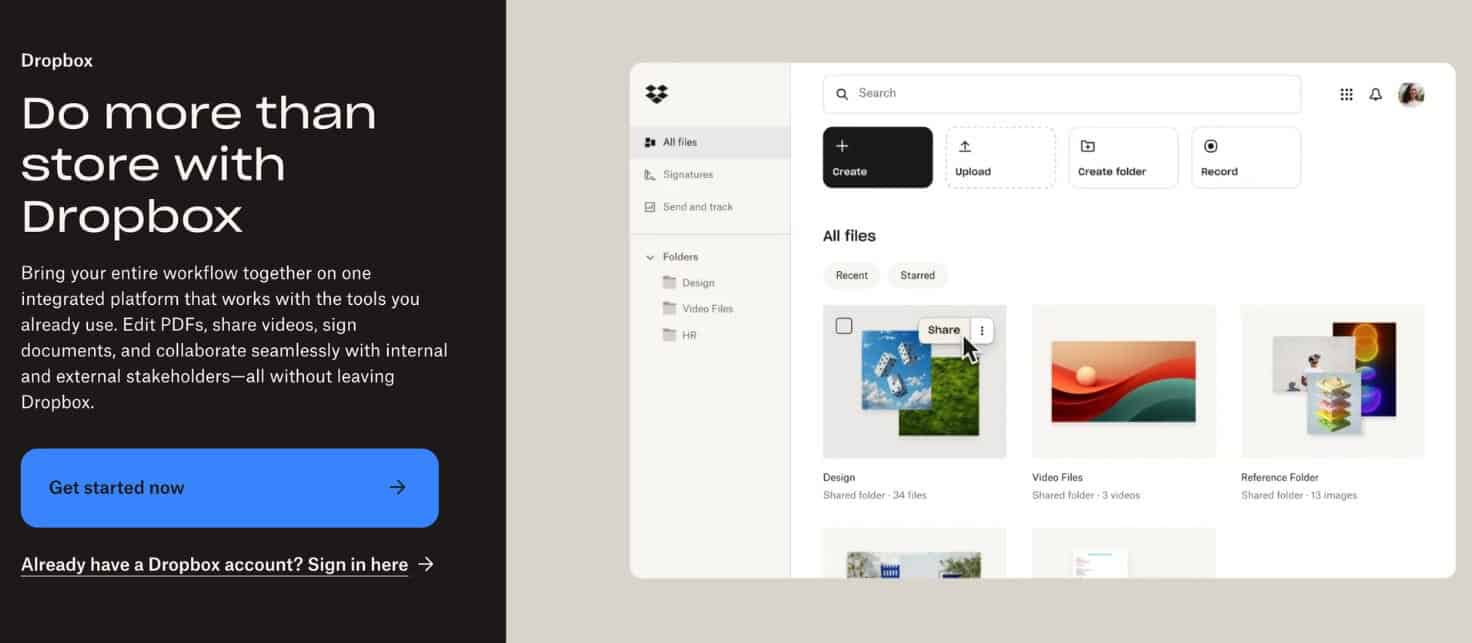This screenshot has height=643, width=1472.
Task: Open the account menu via the profile avatar
Action: coord(1412,94)
